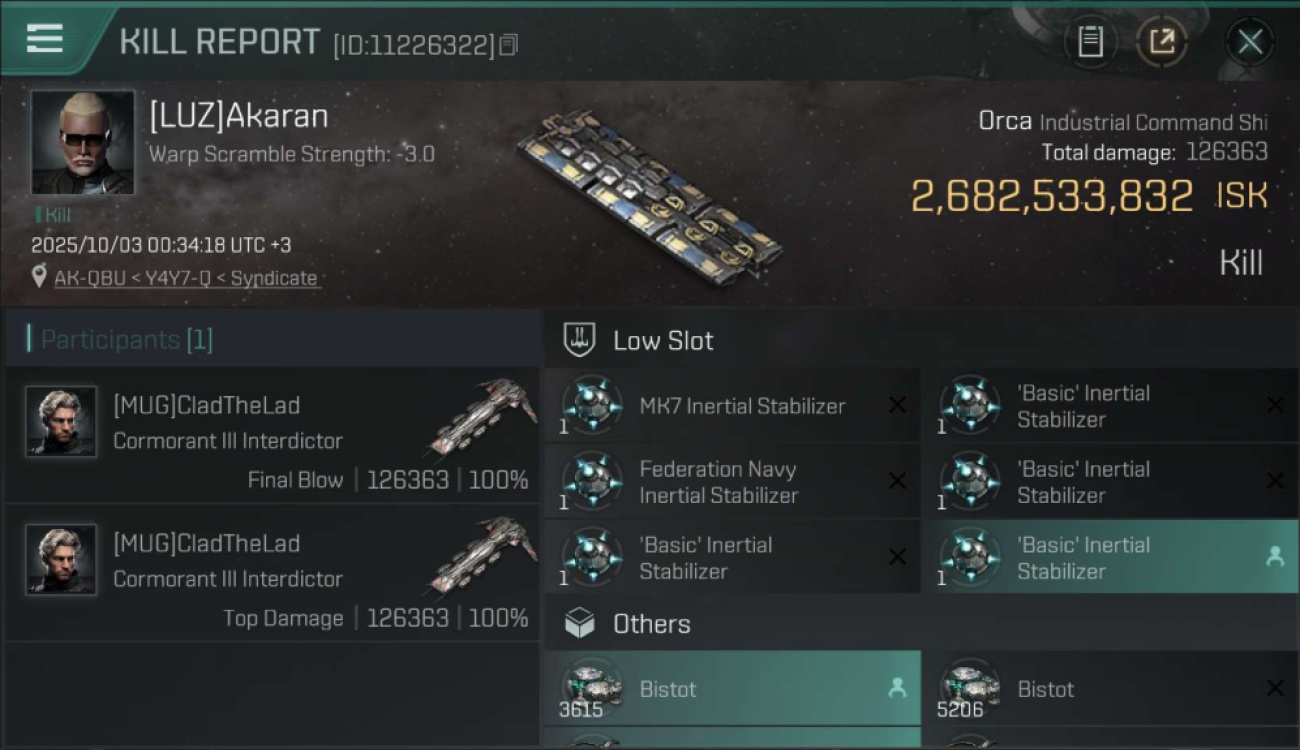This screenshot has height=750, width=1300.
Task: Copy the kill report ID
Action: (x=509, y=45)
